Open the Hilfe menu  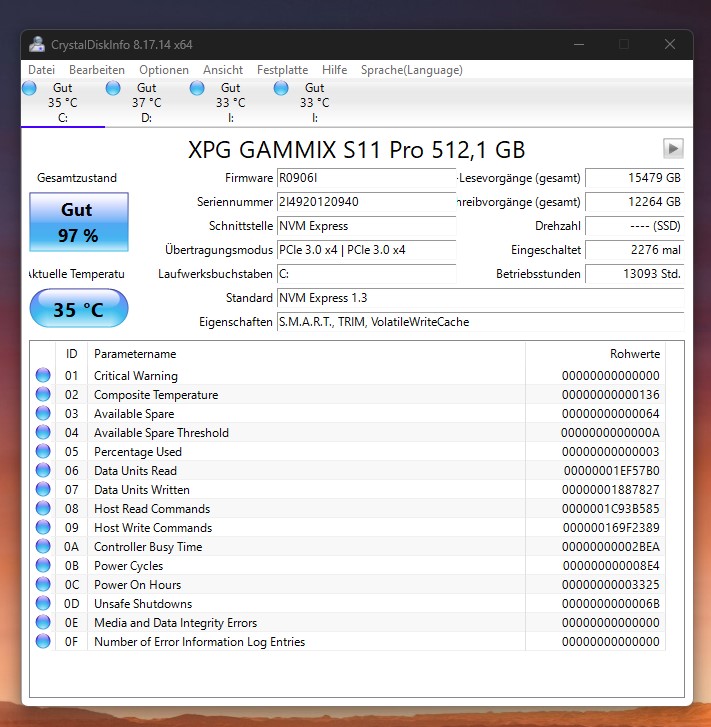pyautogui.click(x=334, y=70)
